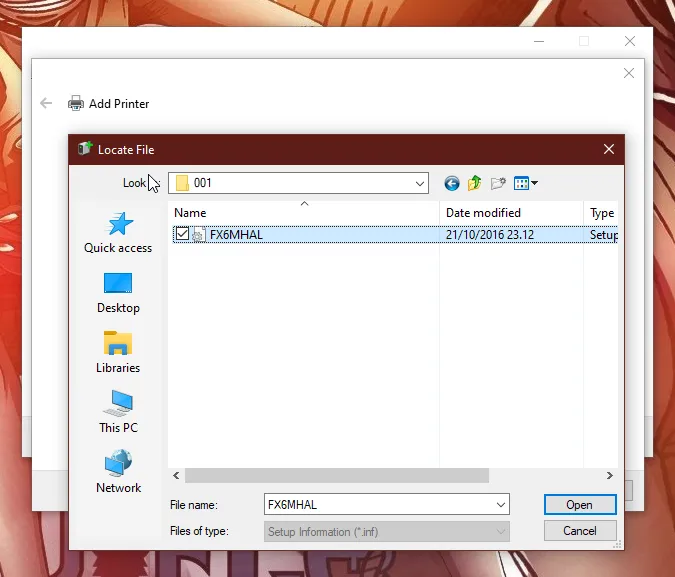
Task: Click the Open button
Action: tap(579, 505)
